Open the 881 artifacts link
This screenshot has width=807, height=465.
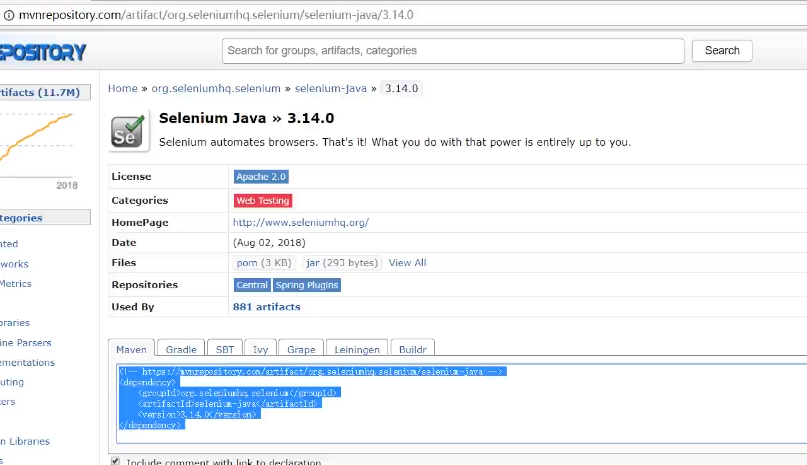(x=267, y=307)
